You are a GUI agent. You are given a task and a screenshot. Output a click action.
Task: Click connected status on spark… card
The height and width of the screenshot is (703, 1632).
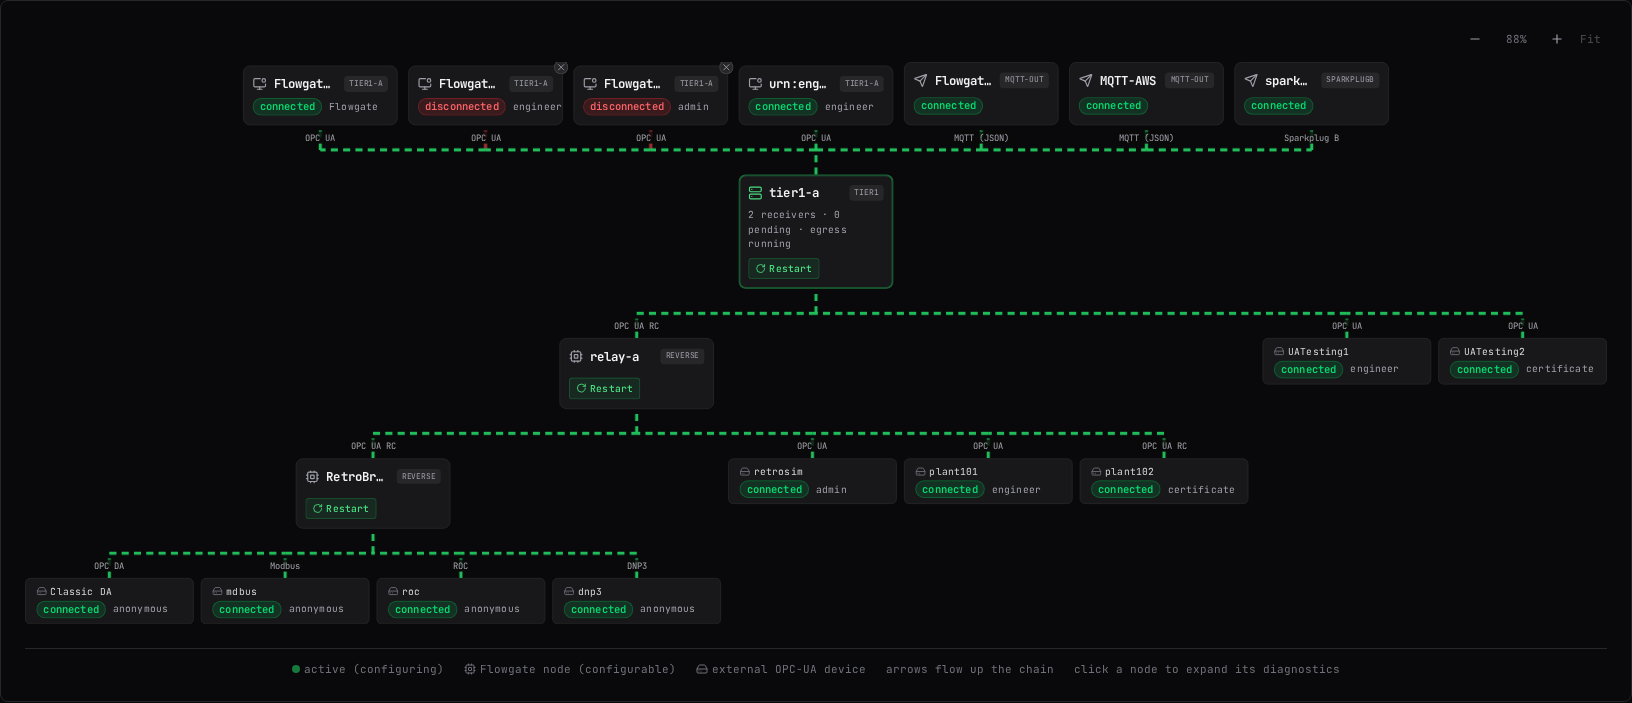click(x=1279, y=106)
